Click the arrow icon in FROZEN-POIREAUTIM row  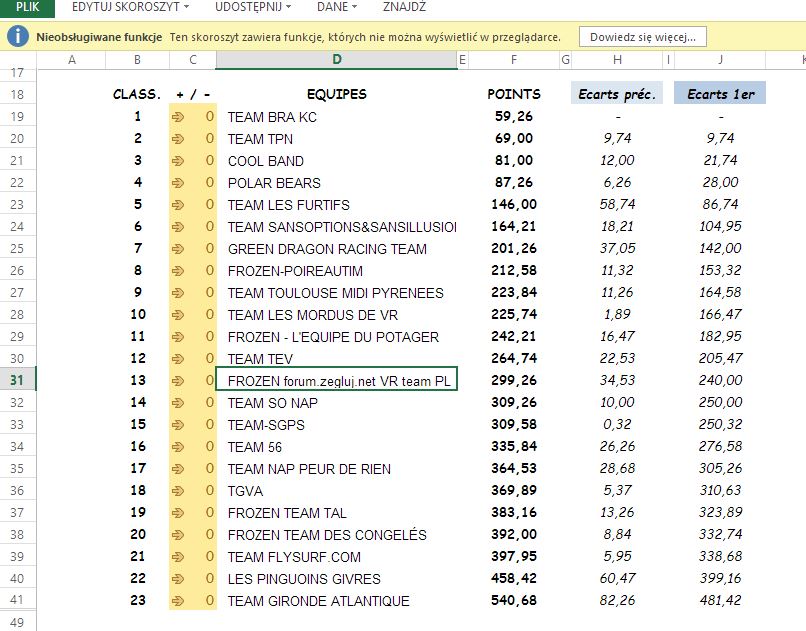(x=178, y=271)
